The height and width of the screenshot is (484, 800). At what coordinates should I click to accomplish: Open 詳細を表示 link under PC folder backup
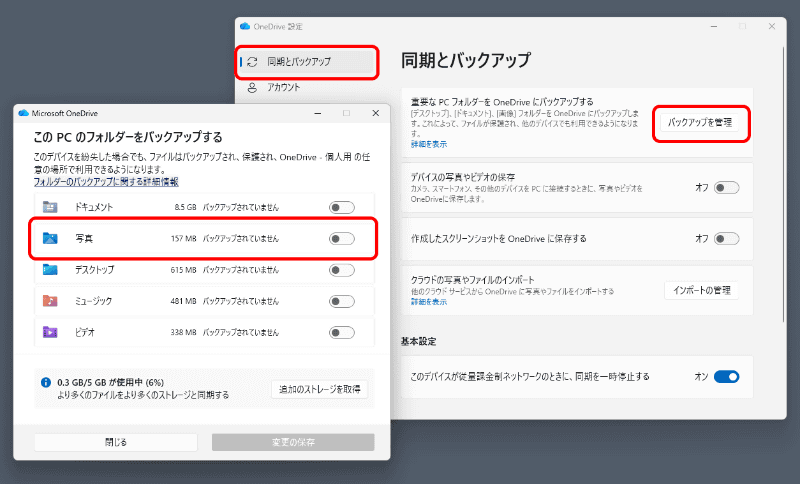tap(429, 144)
